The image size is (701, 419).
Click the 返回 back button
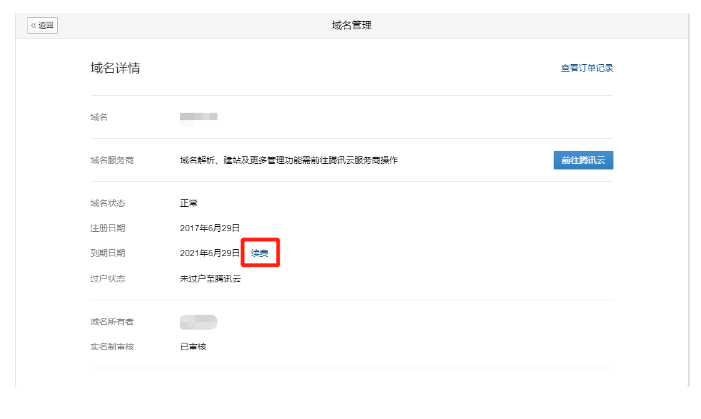coord(43,25)
